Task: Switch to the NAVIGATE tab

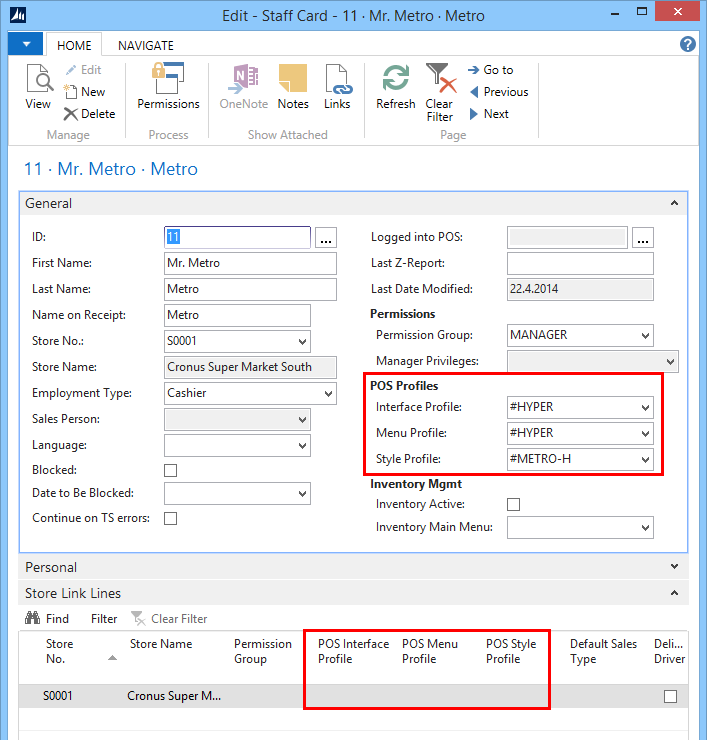Action: [146, 46]
